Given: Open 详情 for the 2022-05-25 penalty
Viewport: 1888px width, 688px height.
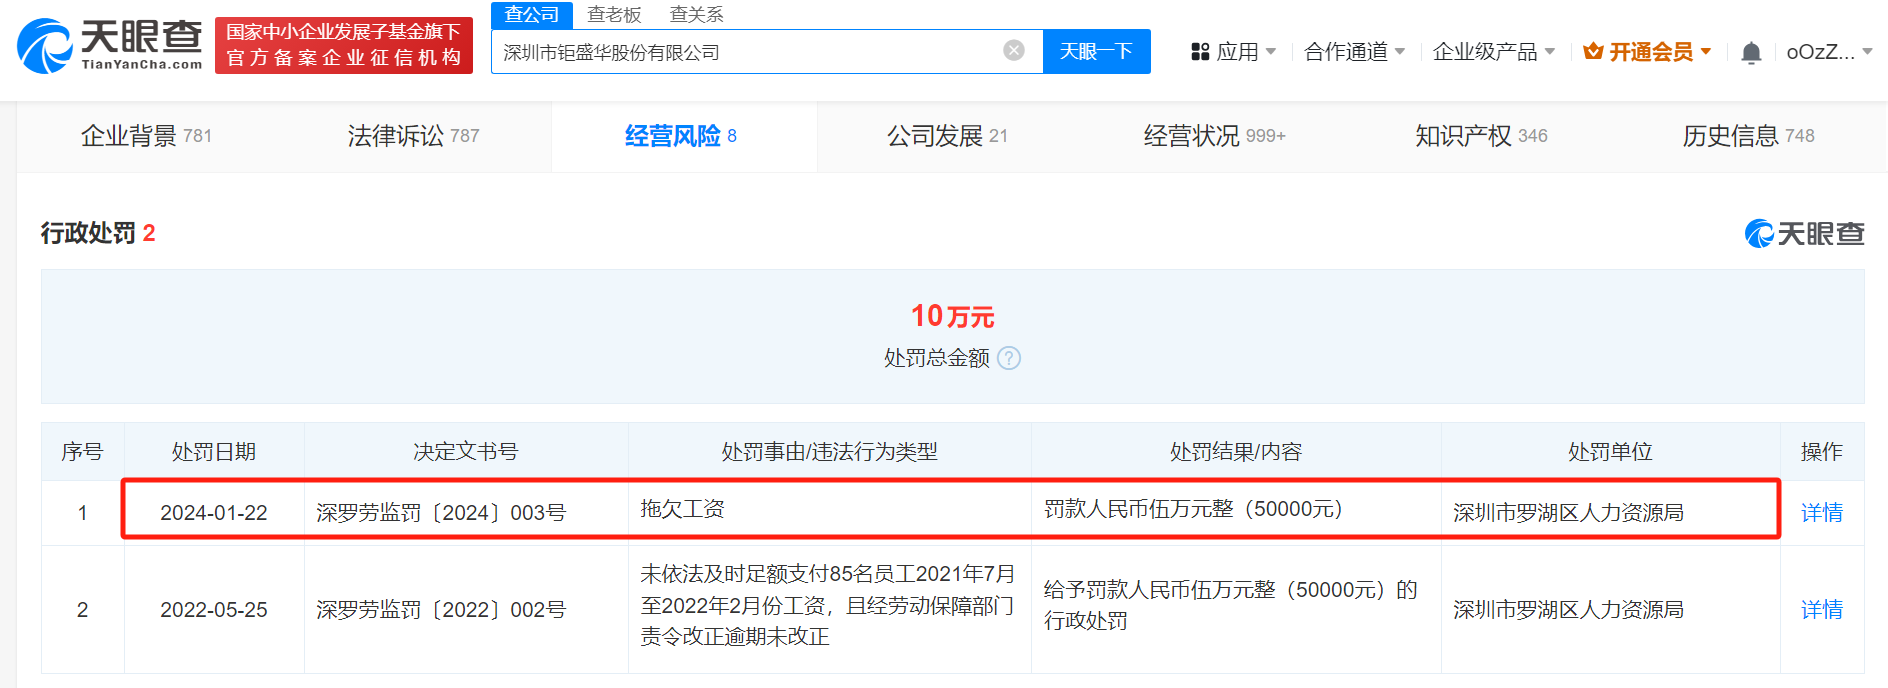Looking at the screenshot, I should tap(1822, 610).
